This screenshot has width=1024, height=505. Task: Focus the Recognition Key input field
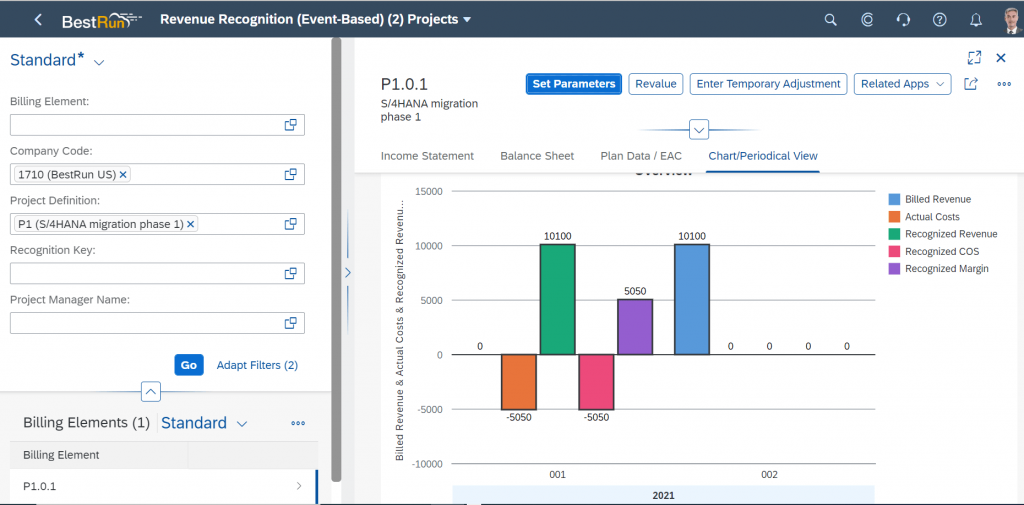click(157, 274)
